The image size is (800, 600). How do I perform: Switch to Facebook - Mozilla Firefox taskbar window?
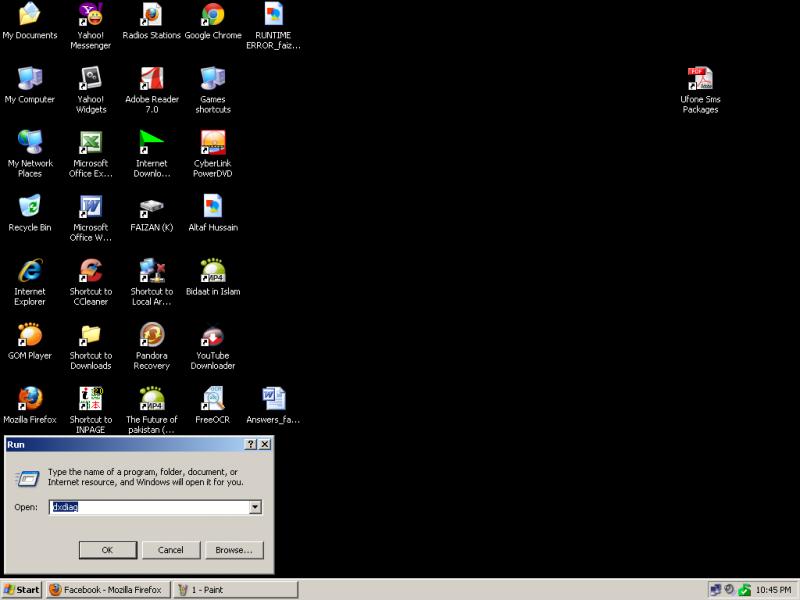(108, 590)
